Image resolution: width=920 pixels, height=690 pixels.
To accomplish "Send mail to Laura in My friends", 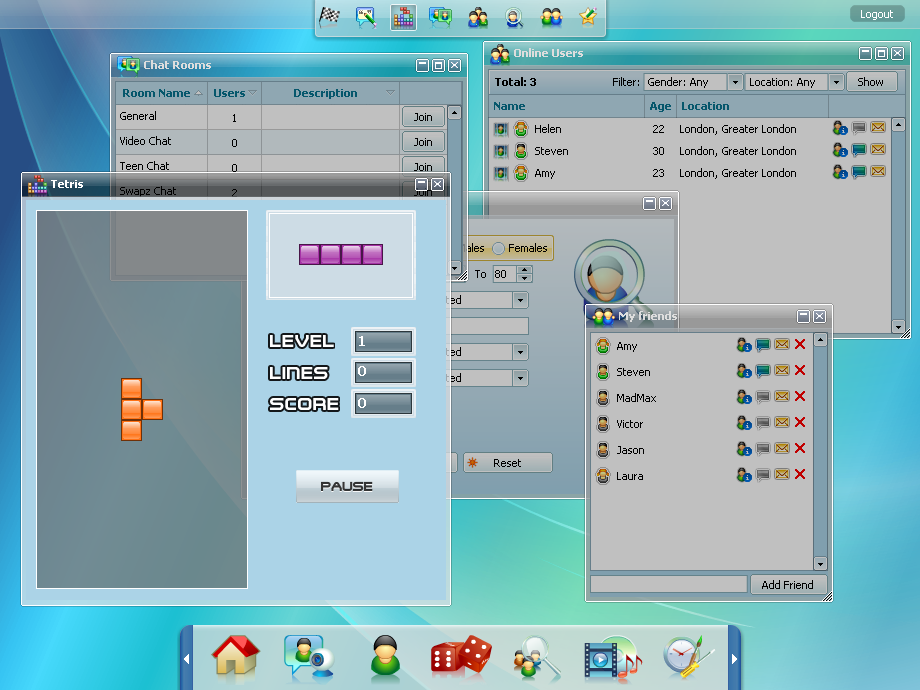I will click(782, 474).
